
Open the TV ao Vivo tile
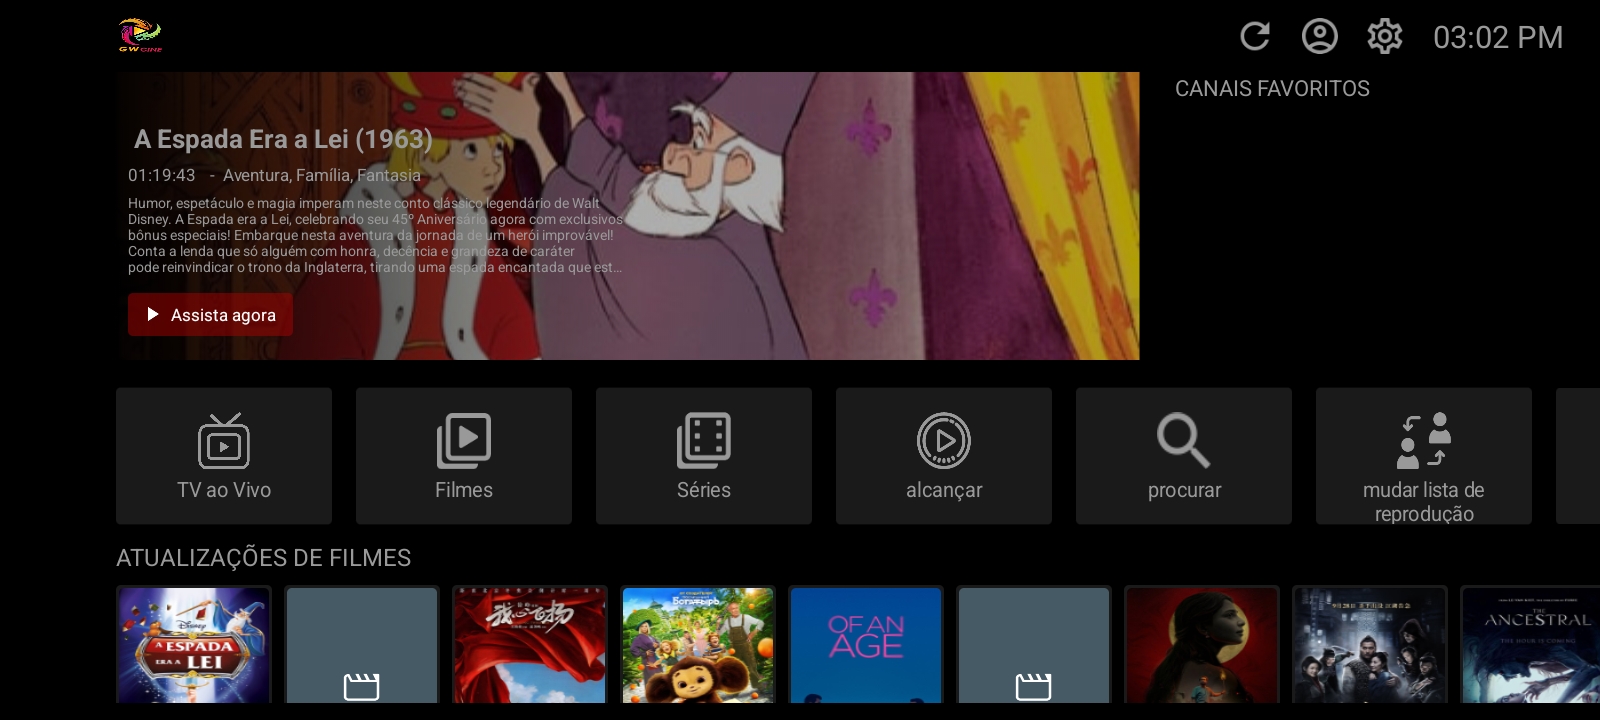(224, 456)
